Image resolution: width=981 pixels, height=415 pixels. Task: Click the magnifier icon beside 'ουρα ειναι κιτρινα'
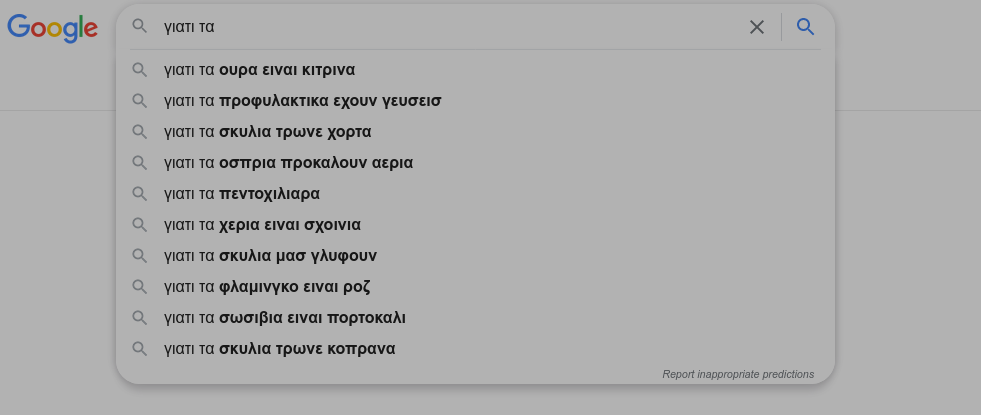140,70
